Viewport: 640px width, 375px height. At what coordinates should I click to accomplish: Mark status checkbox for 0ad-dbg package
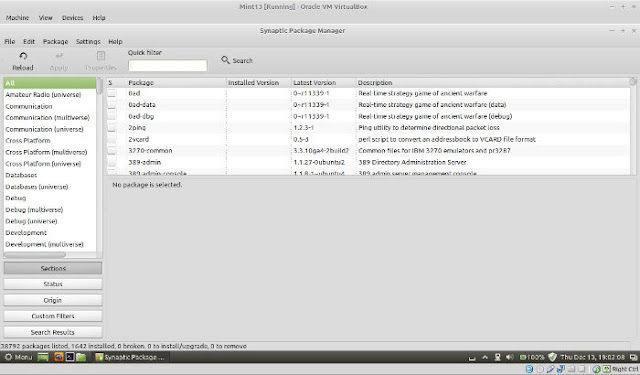point(111,116)
